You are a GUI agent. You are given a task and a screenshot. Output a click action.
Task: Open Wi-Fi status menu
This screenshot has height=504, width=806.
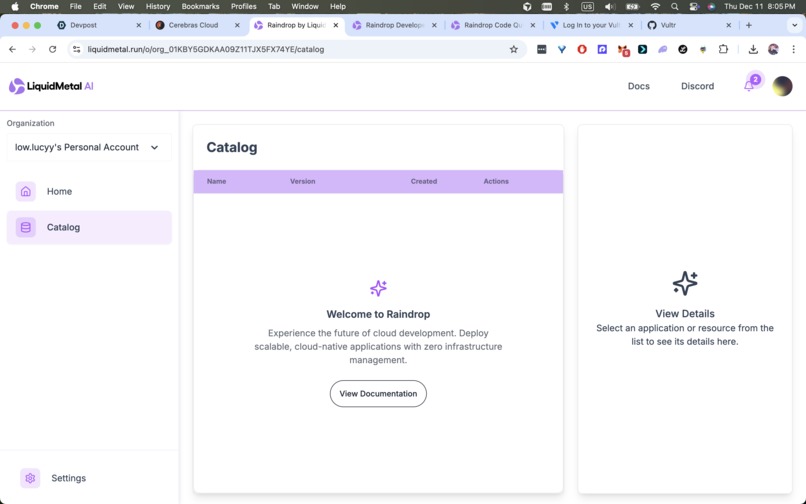(x=655, y=7)
